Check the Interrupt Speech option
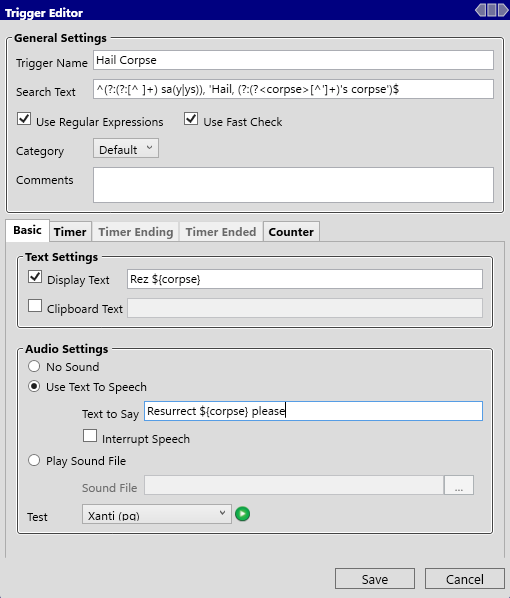The height and width of the screenshot is (598, 510). [90, 436]
